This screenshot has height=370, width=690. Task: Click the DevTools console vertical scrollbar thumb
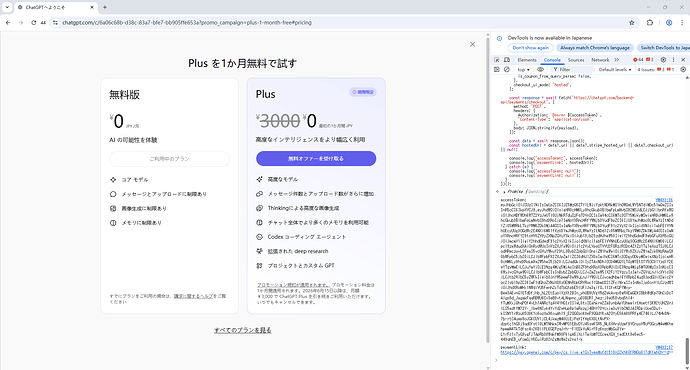687,351
